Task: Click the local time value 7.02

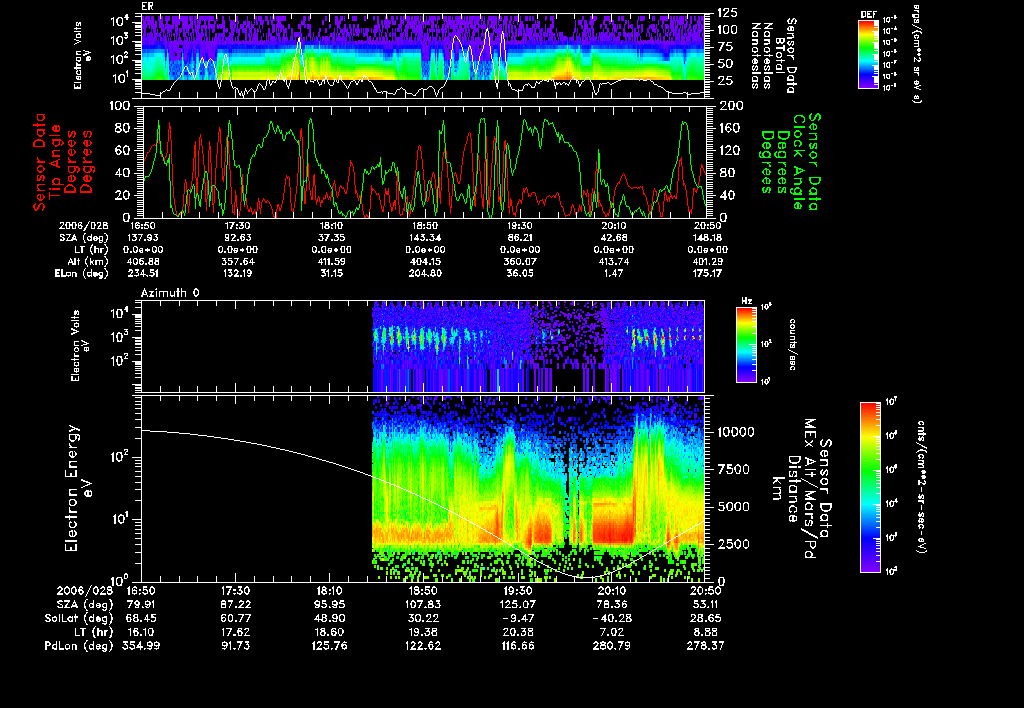Action: 611,632
